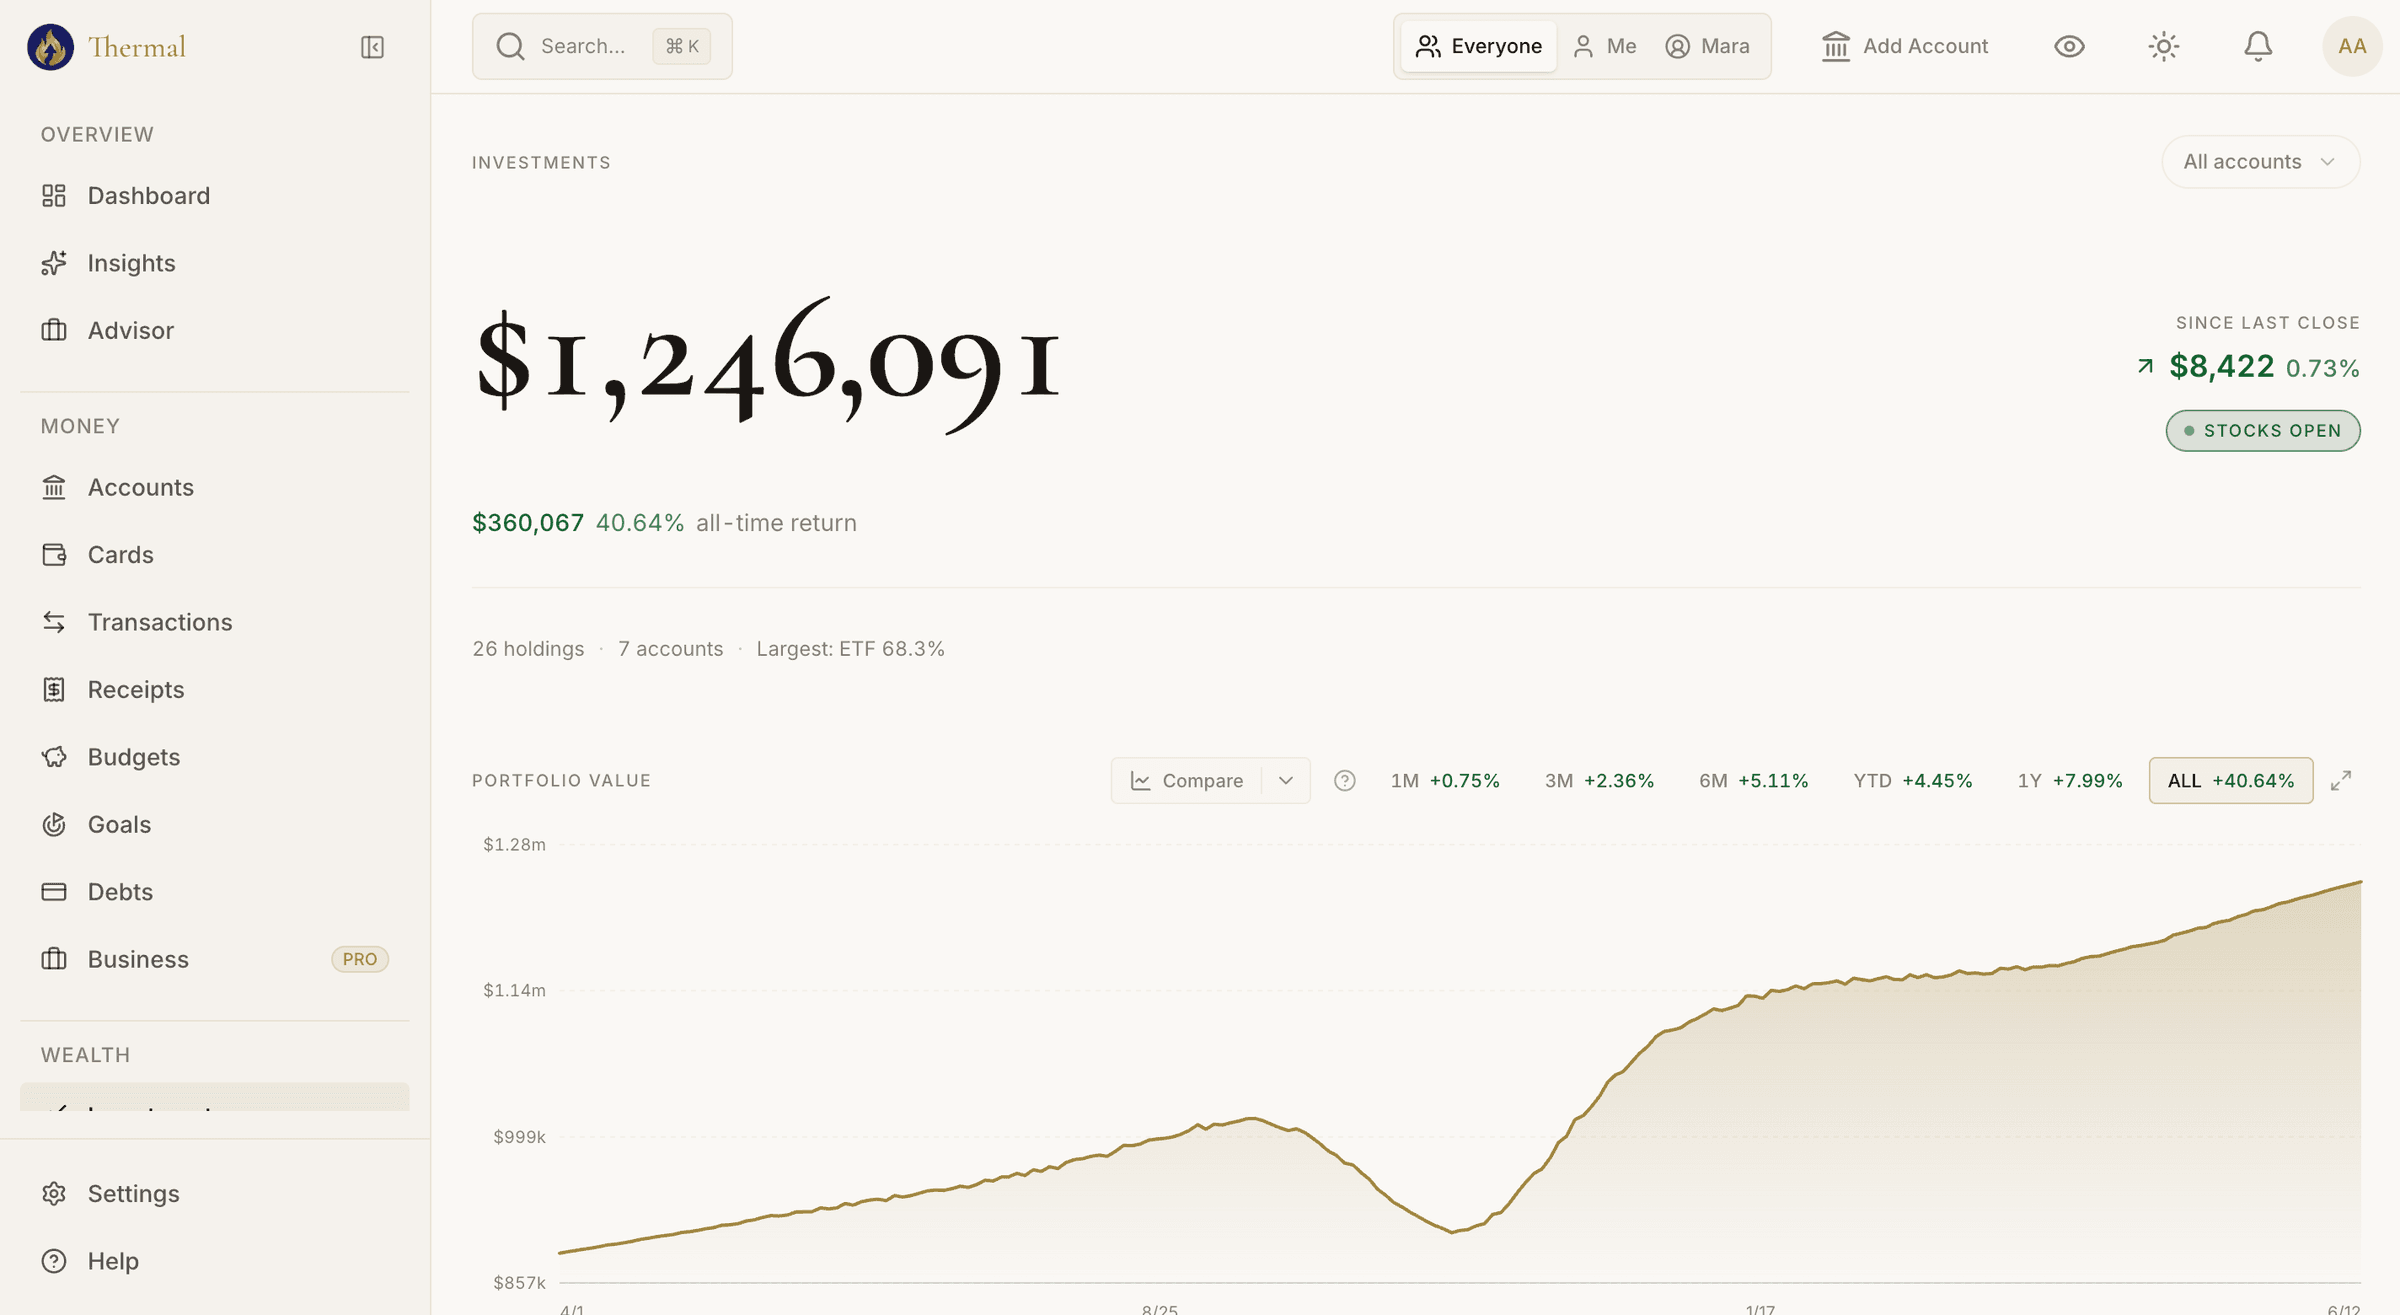Open the Insights page
Screen dimensions: 2400x1315
(215, 263)
